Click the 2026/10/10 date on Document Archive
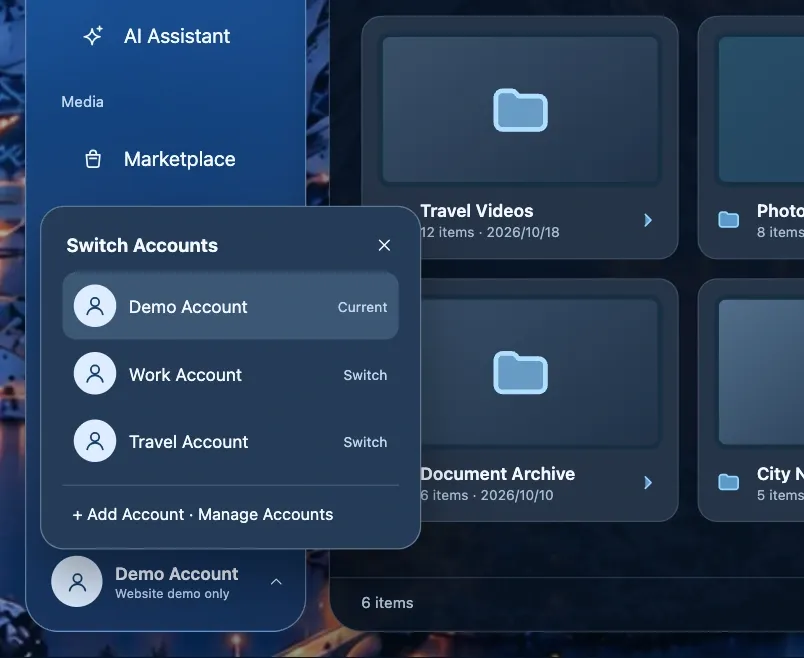 pyautogui.click(x=517, y=495)
